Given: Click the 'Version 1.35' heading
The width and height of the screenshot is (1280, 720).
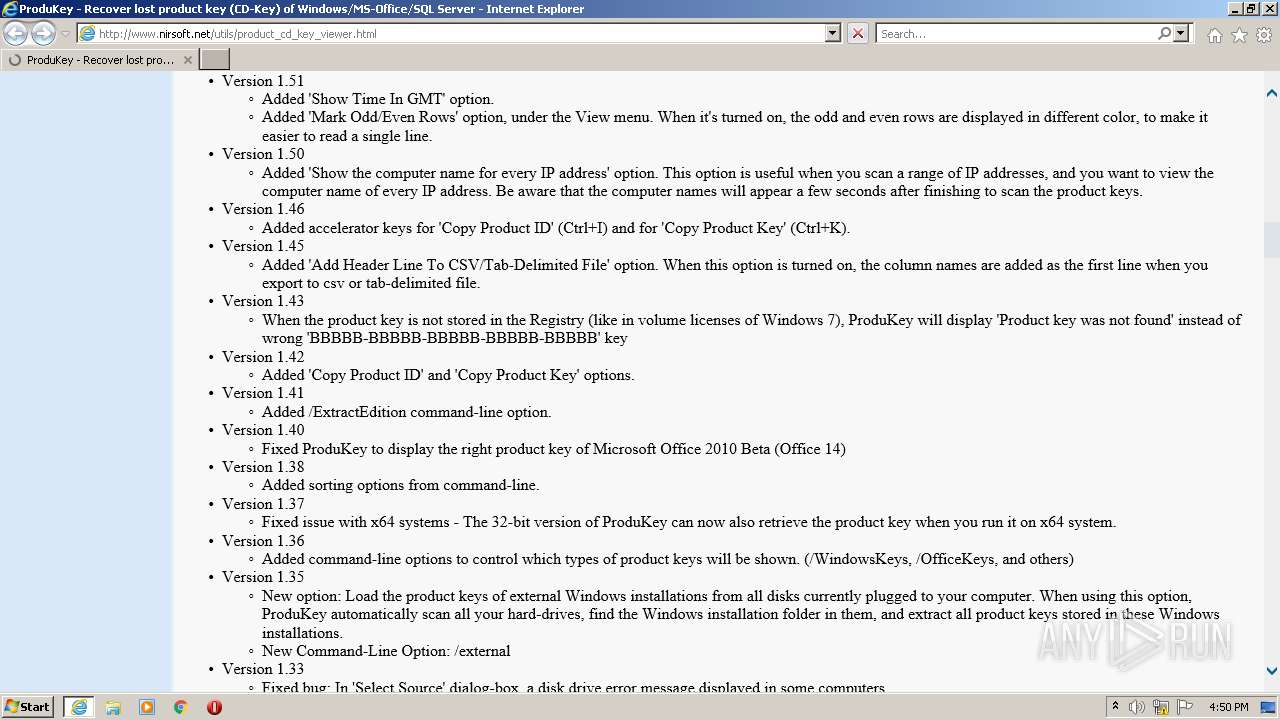Looking at the screenshot, I should (263, 577).
